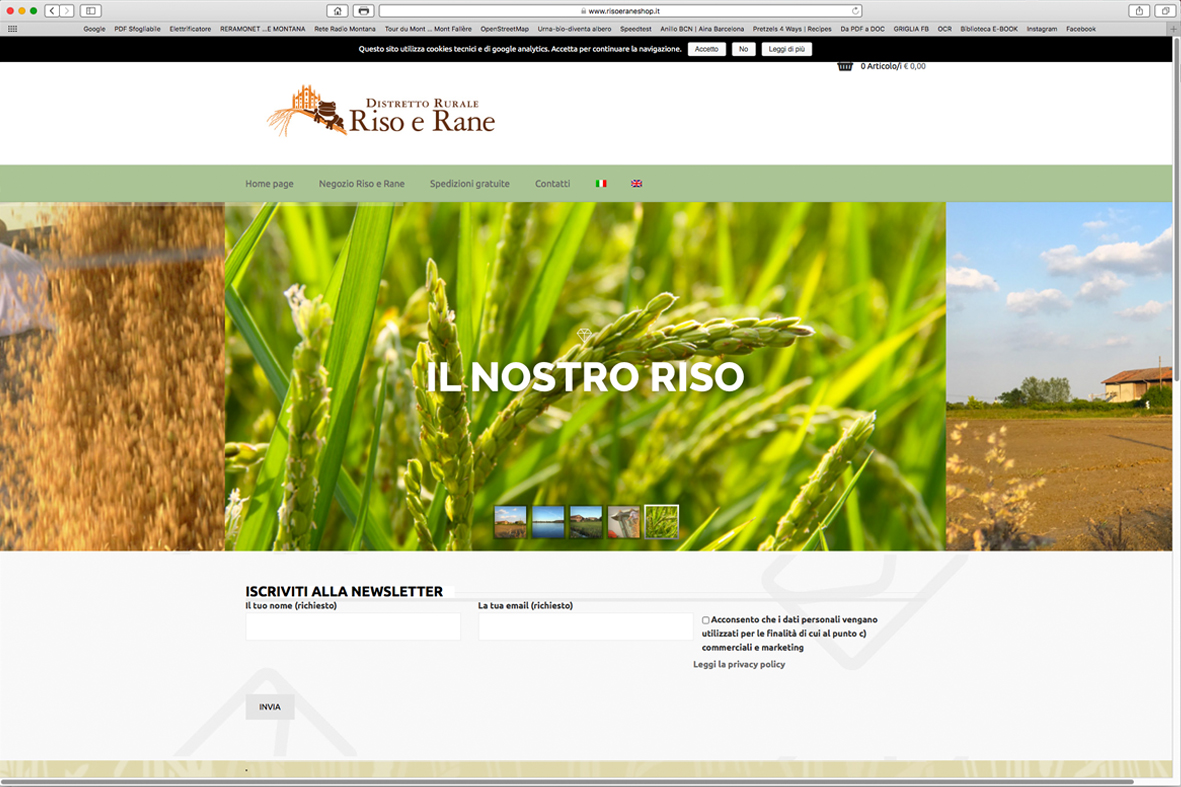Decline cookies with the No button
The width and height of the screenshot is (1181, 787).
(x=743, y=49)
